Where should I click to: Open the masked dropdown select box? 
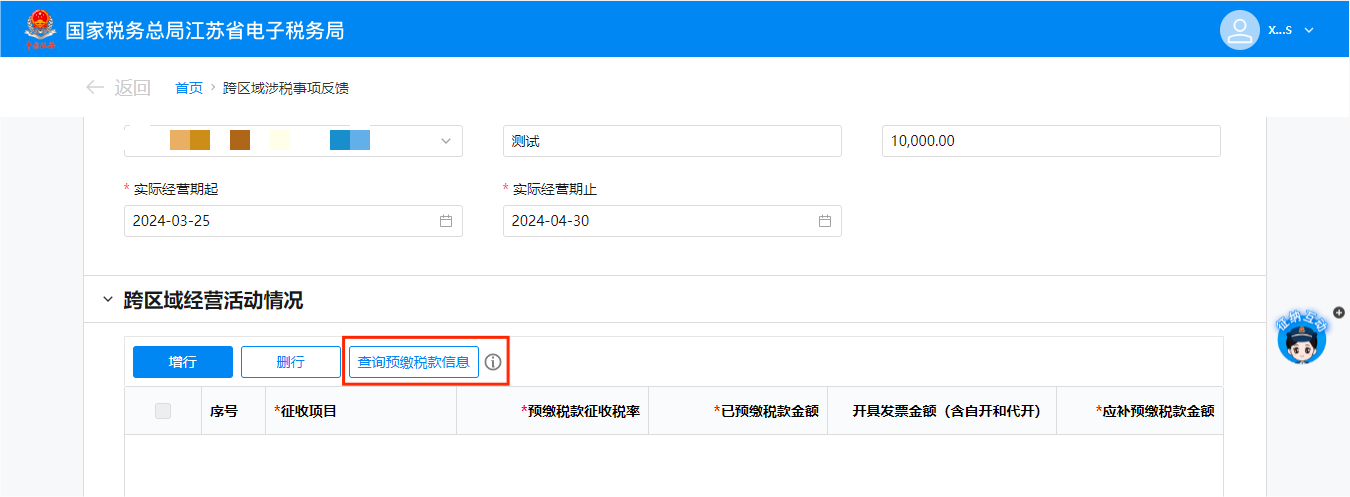pos(293,141)
